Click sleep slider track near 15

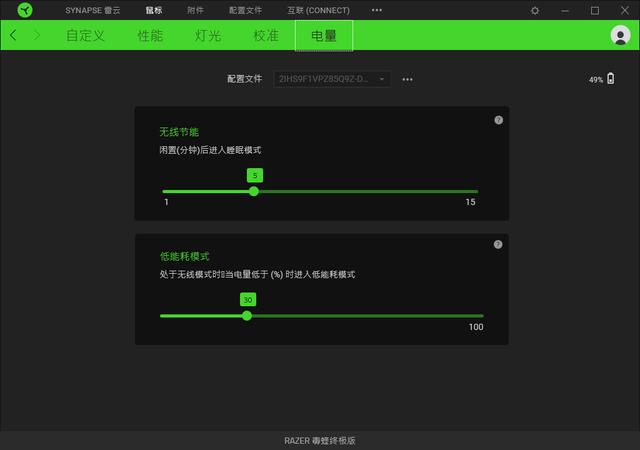(471, 191)
